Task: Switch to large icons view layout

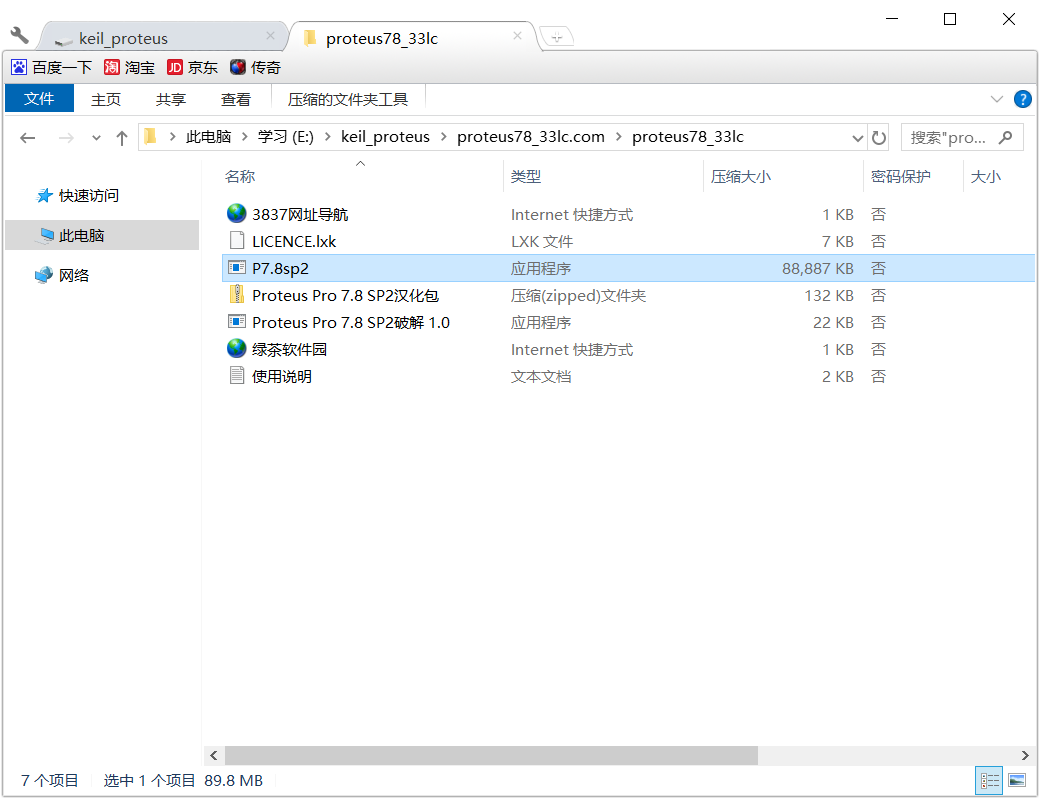Action: pos(1017,780)
